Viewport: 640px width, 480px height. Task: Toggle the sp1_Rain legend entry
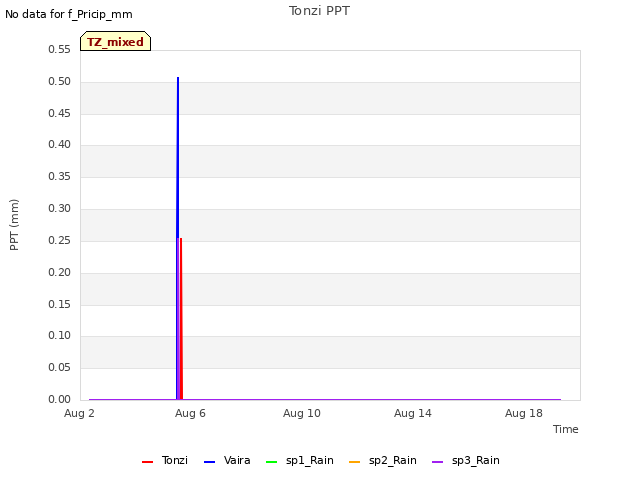[x=300, y=460]
